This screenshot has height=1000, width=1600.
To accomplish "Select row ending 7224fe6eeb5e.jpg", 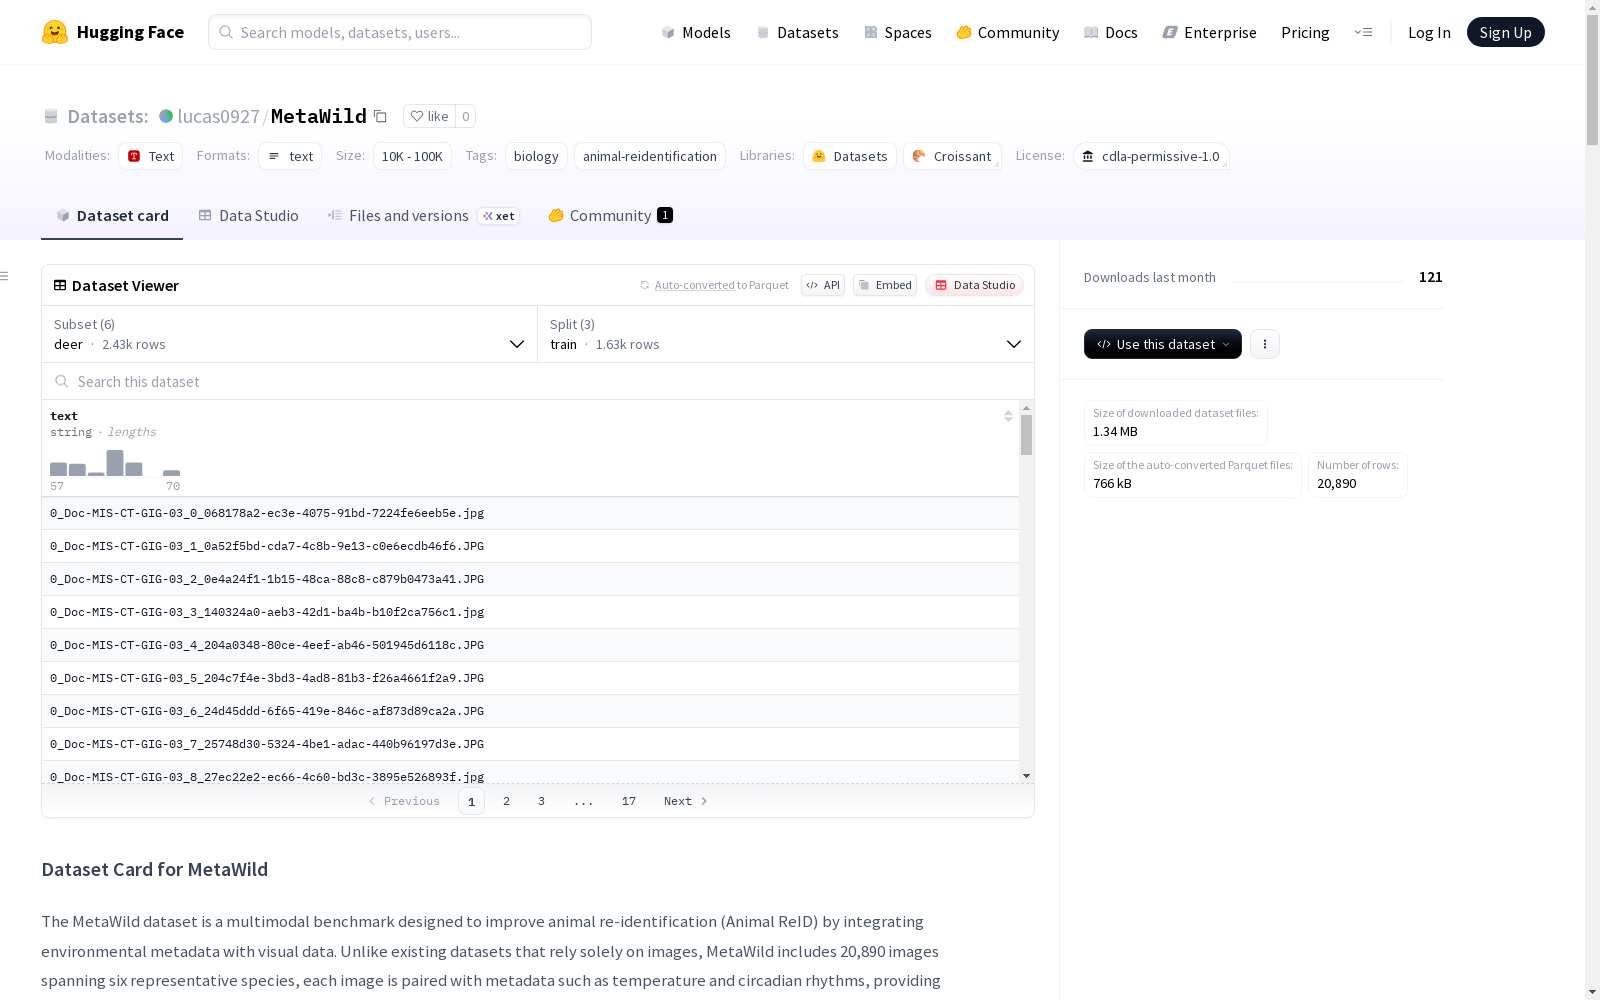I will pyautogui.click(x=530, y=513).
